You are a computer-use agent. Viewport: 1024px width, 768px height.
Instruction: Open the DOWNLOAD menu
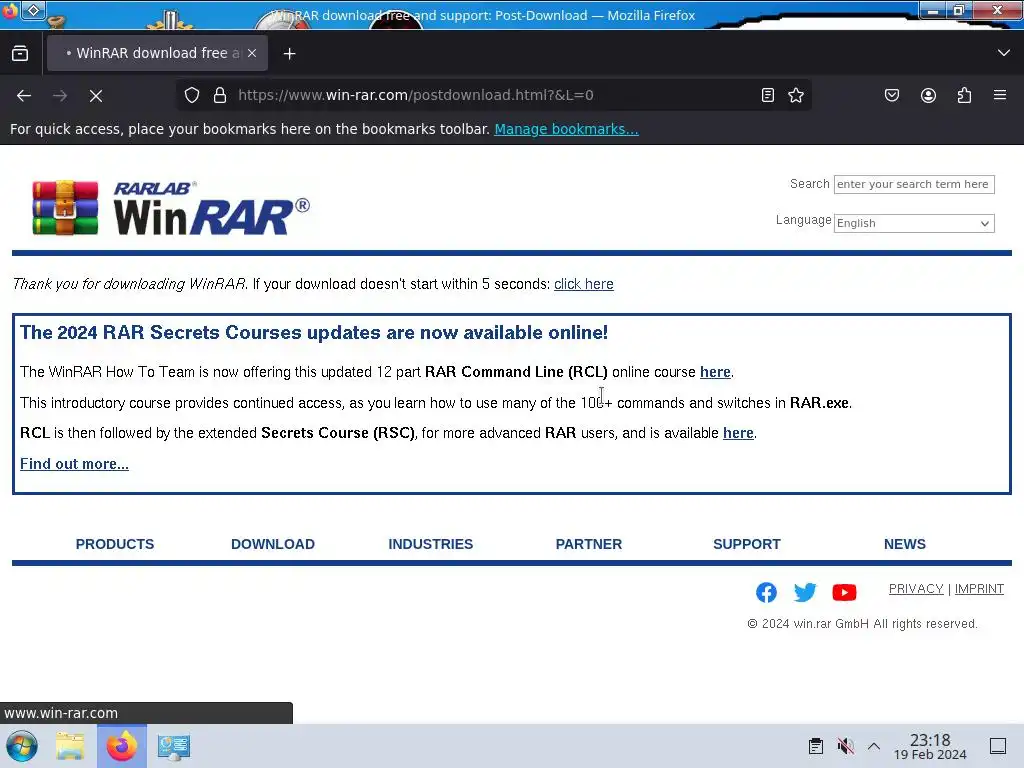pyautogui.click(x=273, y=544)
